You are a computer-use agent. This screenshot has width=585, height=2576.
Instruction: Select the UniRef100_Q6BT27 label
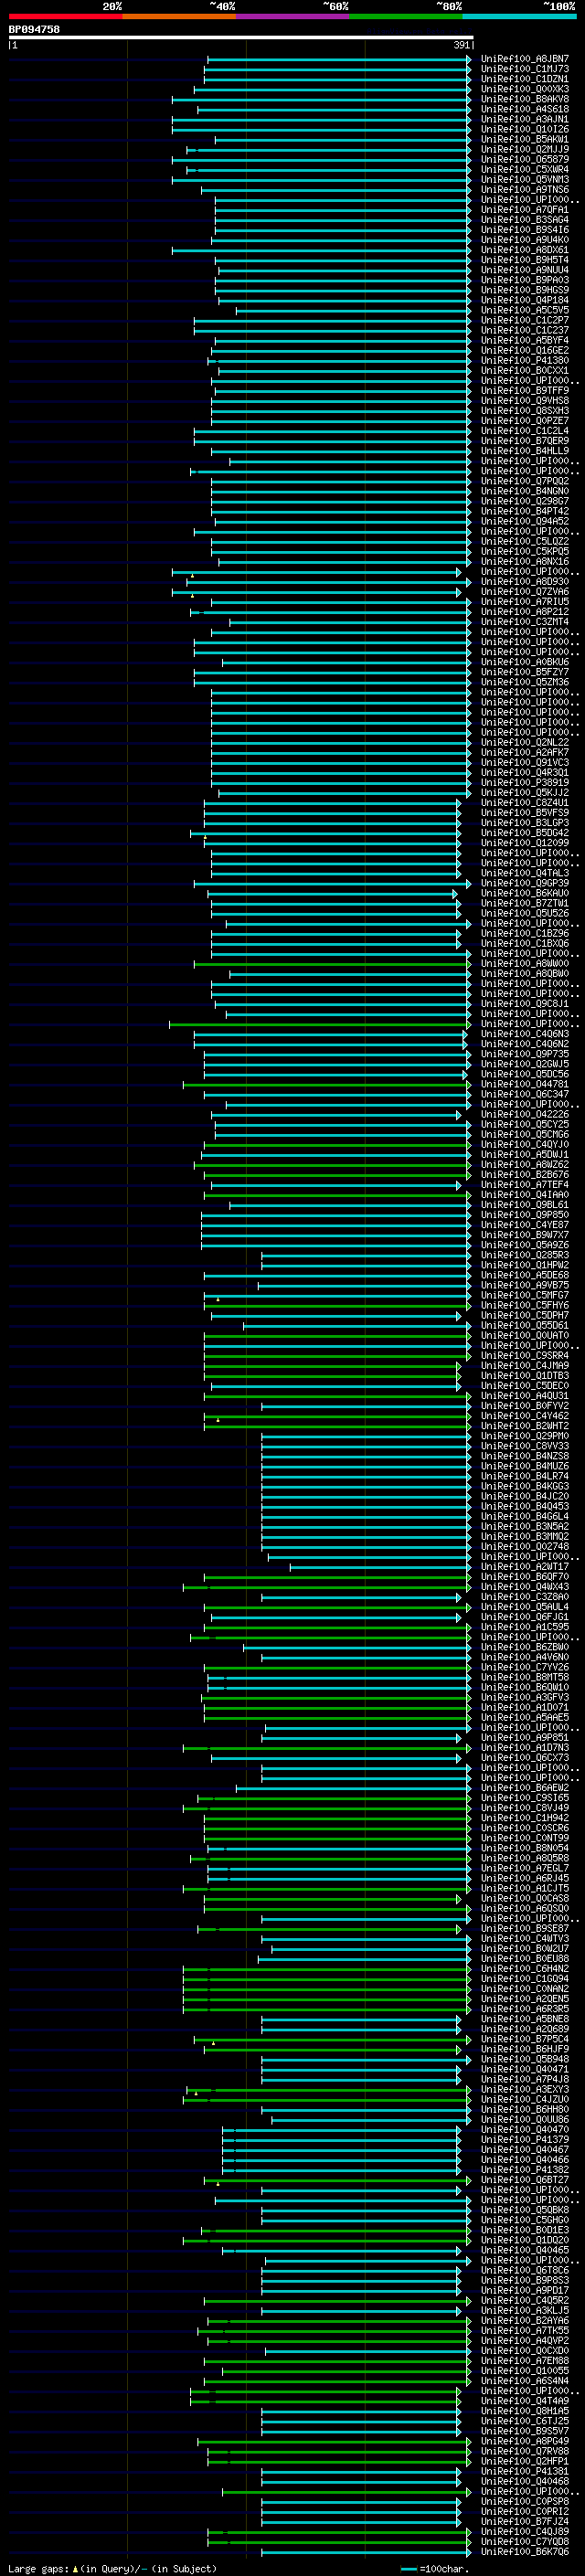[x=525, y=2180]
